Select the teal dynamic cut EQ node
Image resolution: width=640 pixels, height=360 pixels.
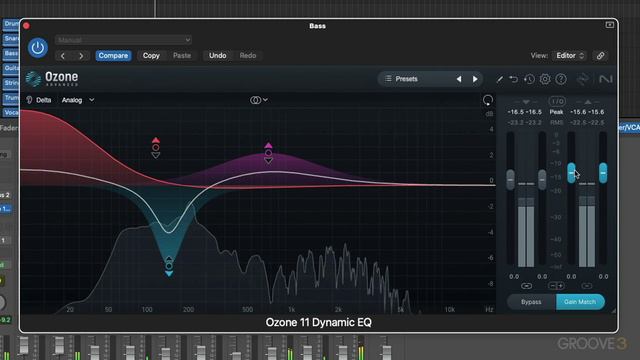(169, 266)
